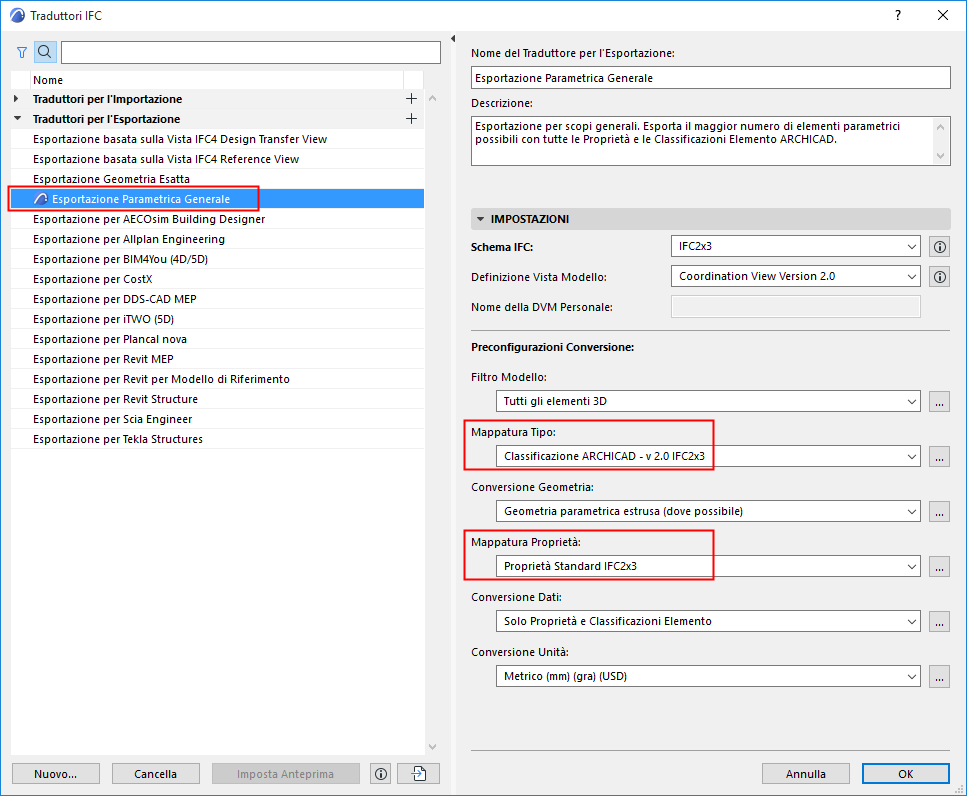Select Esportazione per Tekla Structures
The width and height of the screenshot is (967, 796).
pos(217,439)
